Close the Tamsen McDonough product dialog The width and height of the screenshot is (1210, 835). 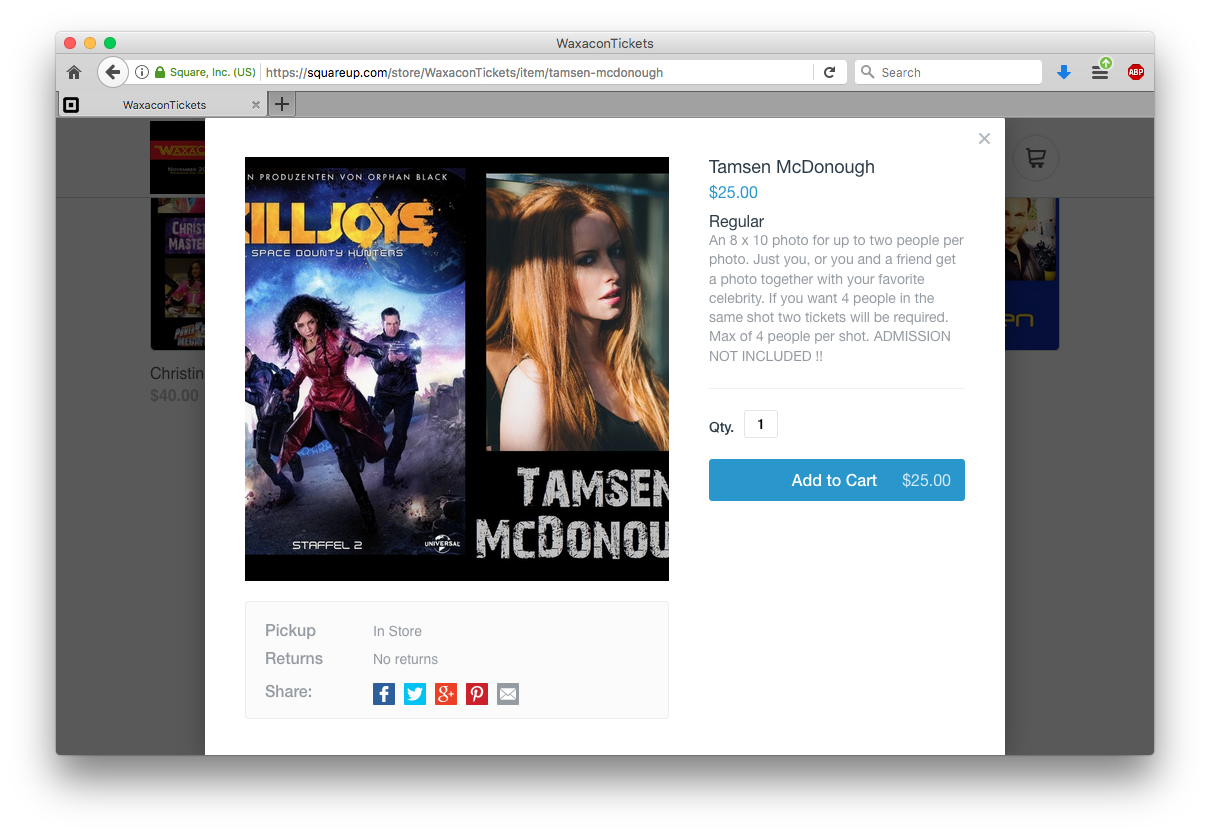click(x=984, y=139)
